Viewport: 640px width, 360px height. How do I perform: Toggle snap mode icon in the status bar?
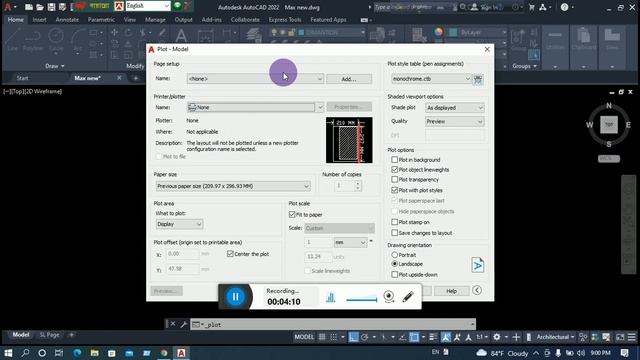[x=333, y=337]
